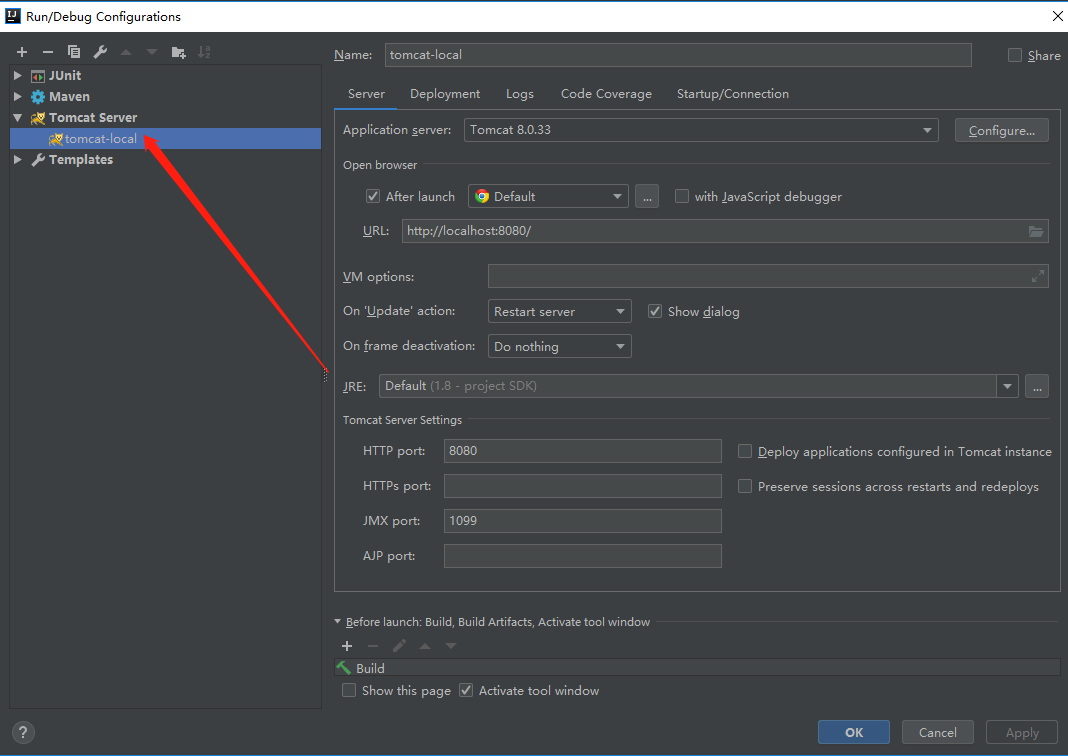Collapse the Before launch section
Screen dimensions: 1068x756
click(338, 621)
